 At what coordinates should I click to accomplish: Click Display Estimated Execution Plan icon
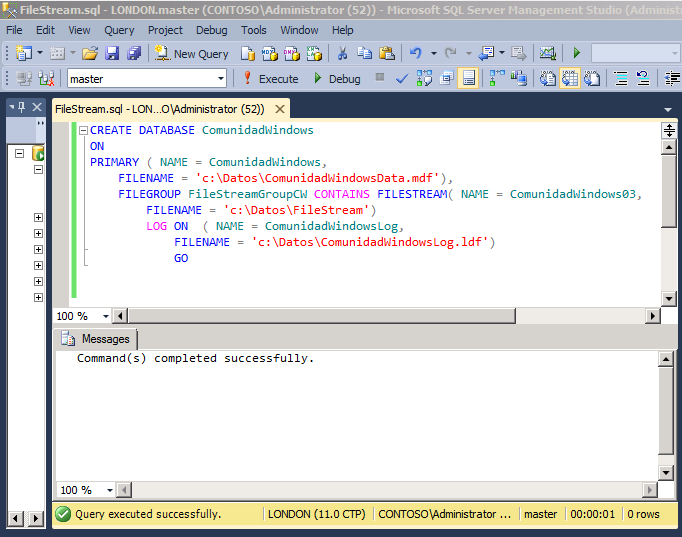point(425,78)
